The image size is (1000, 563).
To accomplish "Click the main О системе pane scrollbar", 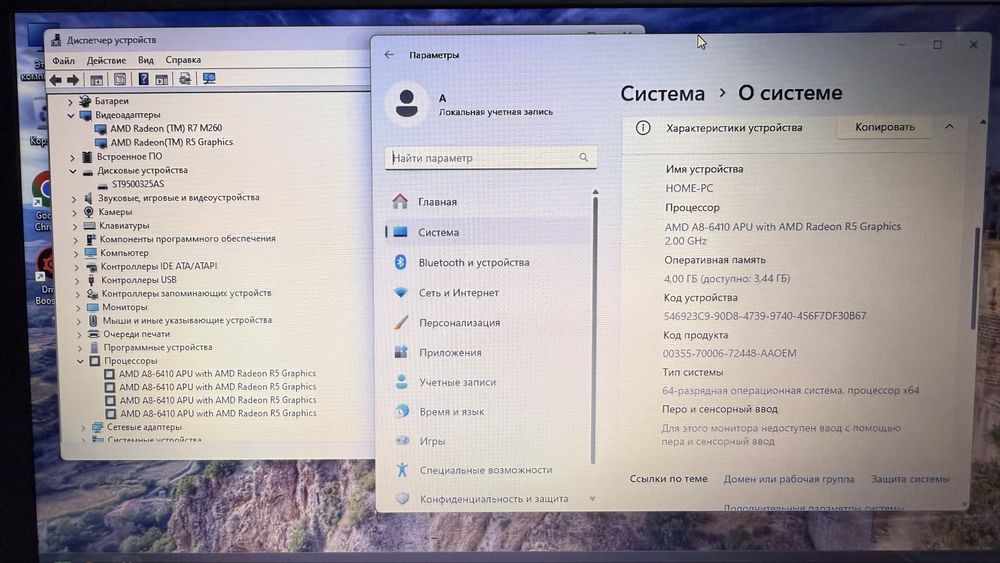I will pyautogui.click(x=974, y=277).
